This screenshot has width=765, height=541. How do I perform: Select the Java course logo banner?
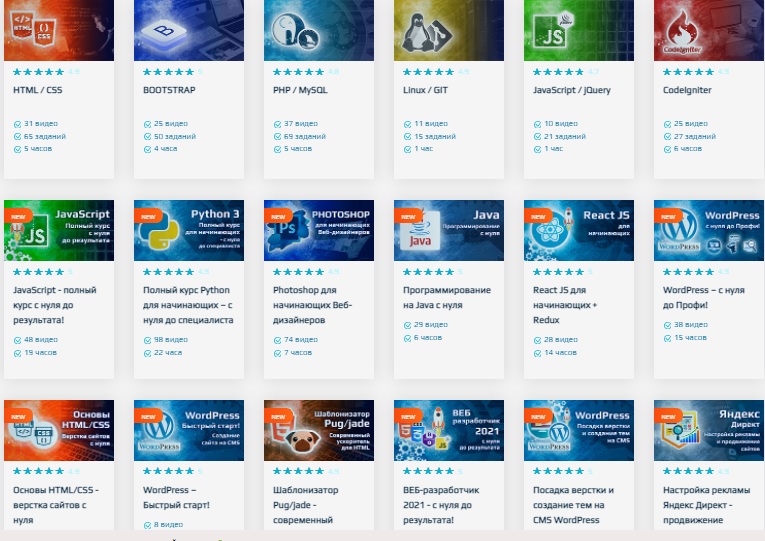click(x=449, y=230)
